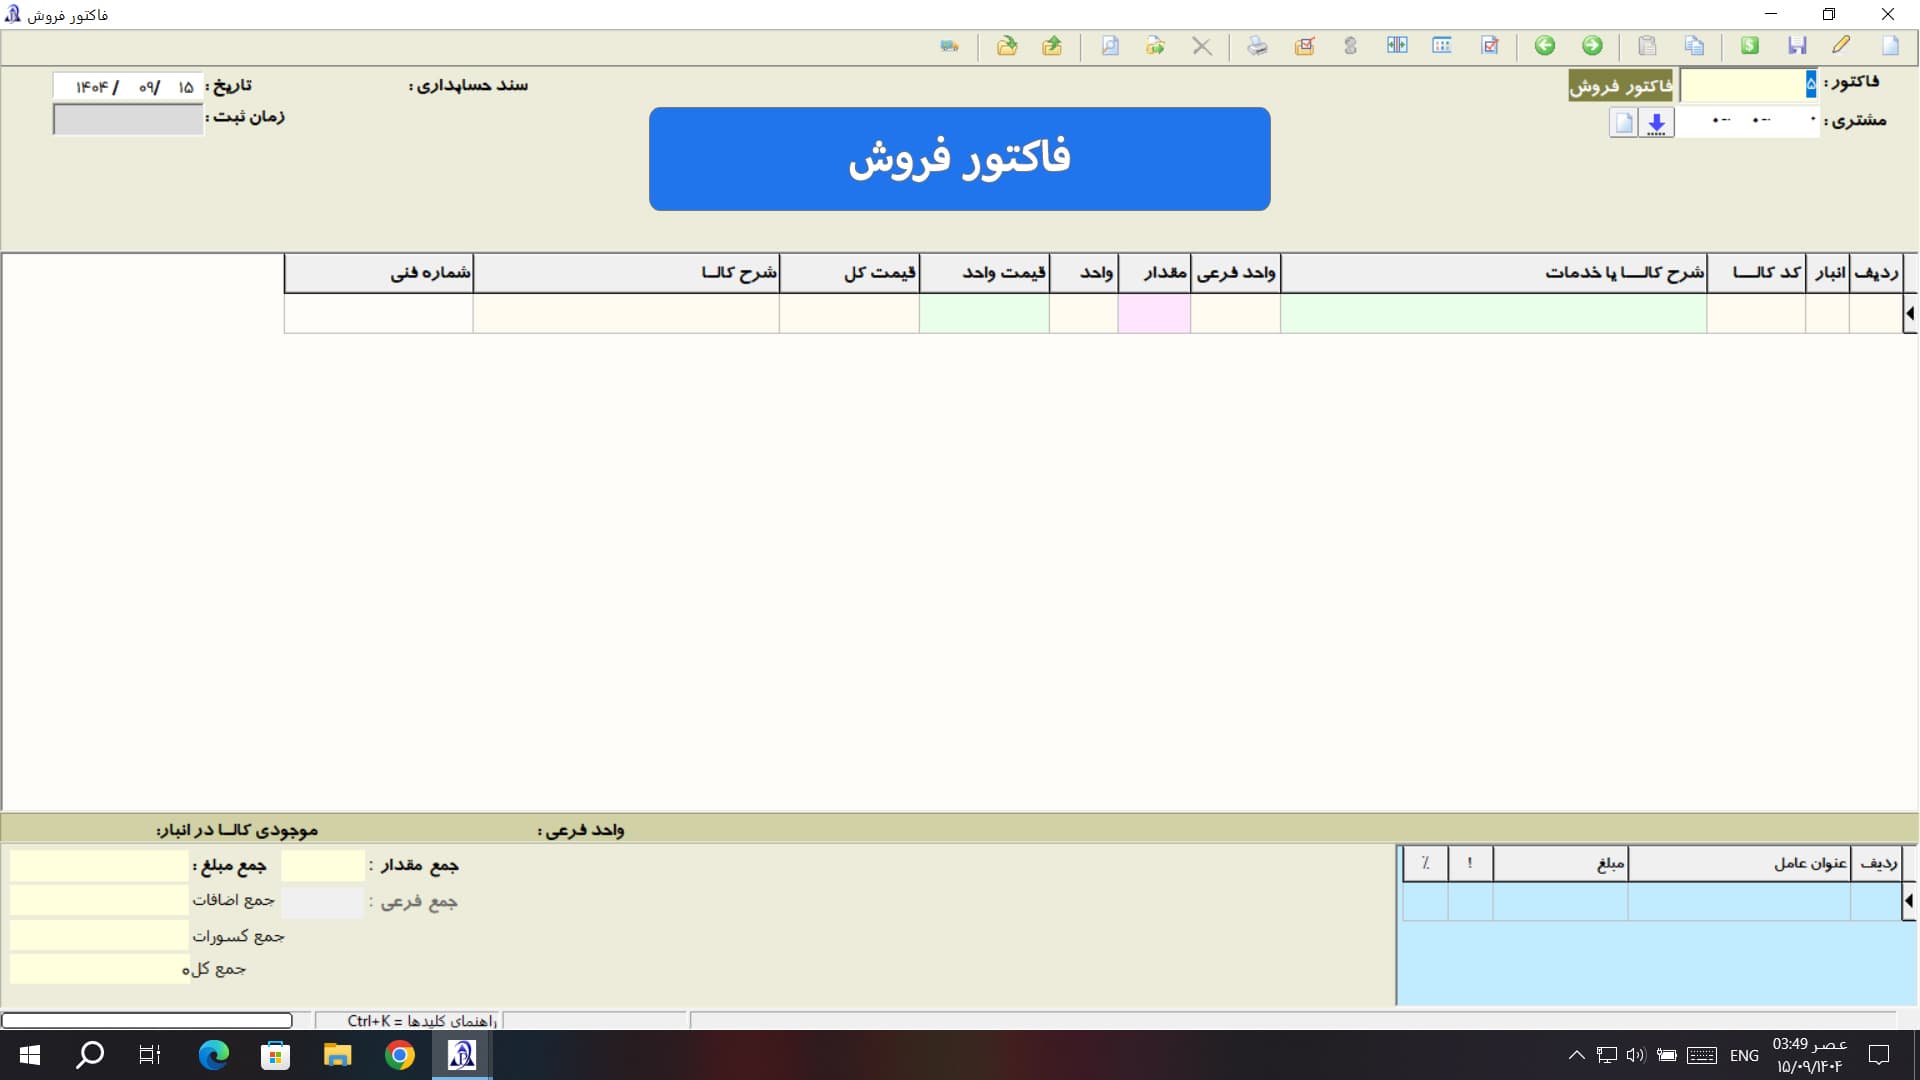The image size is (1920, 1080).
Task: Click the clipboard paste toolbar icon
Action: coord(1647,46)
